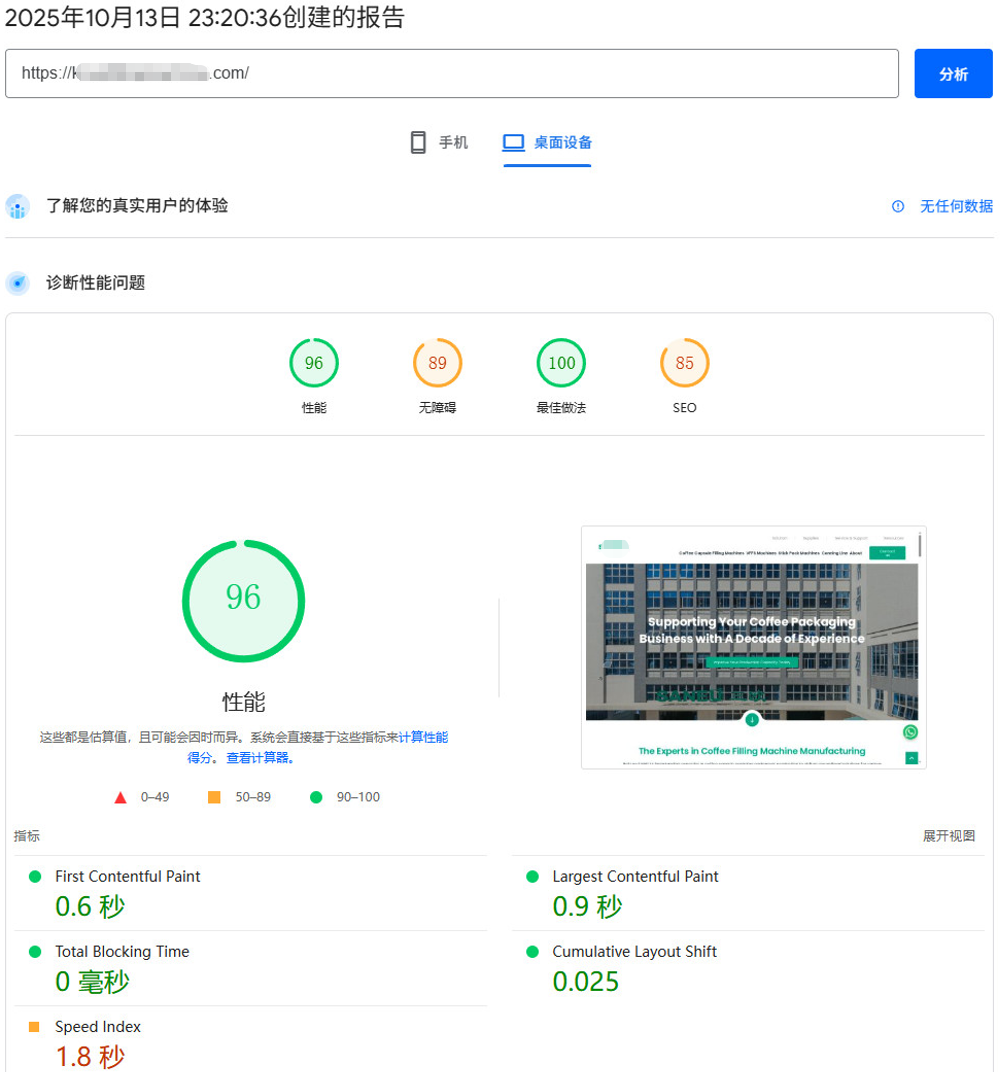Click the real user experience icon
The image size is (1000, 1072).
17,206
